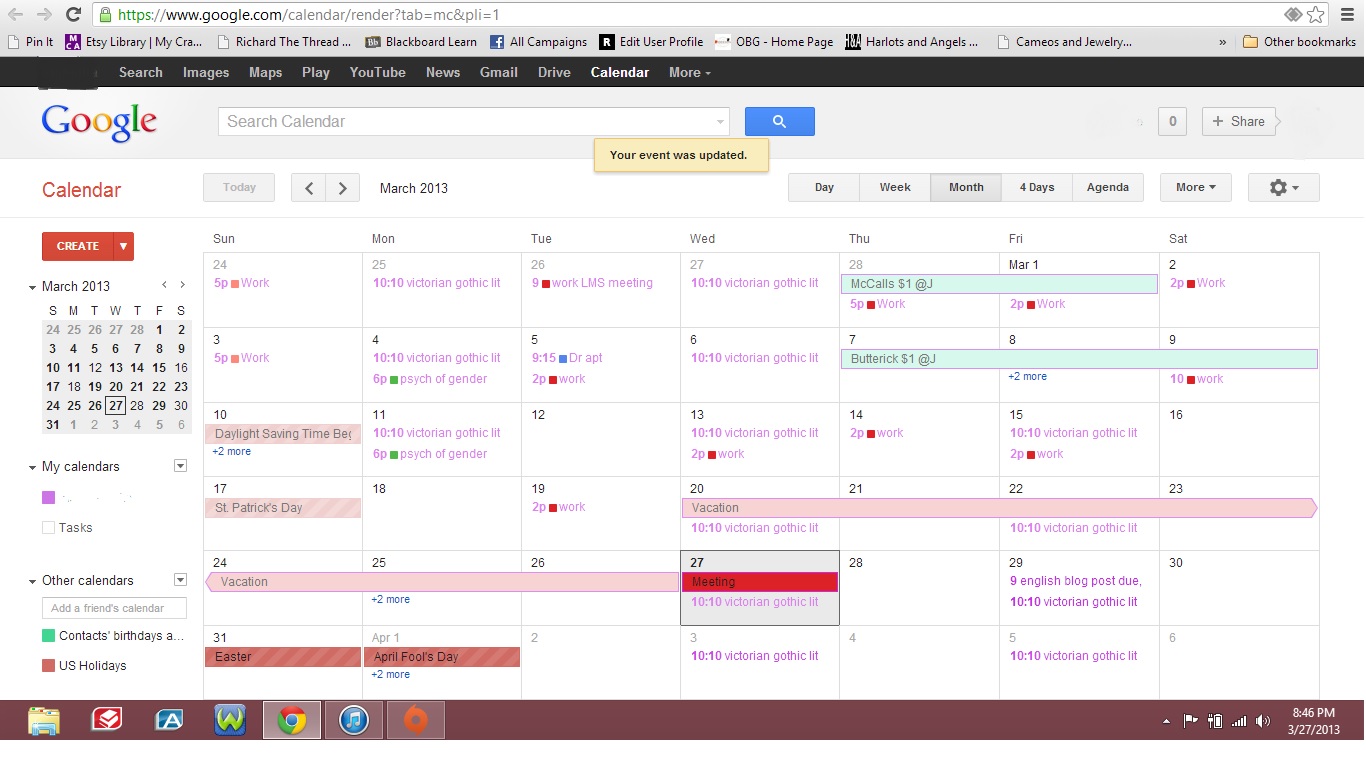Click the browser back arrow
The width and height of the screenshot is (1366, 768).
point(17,14)
